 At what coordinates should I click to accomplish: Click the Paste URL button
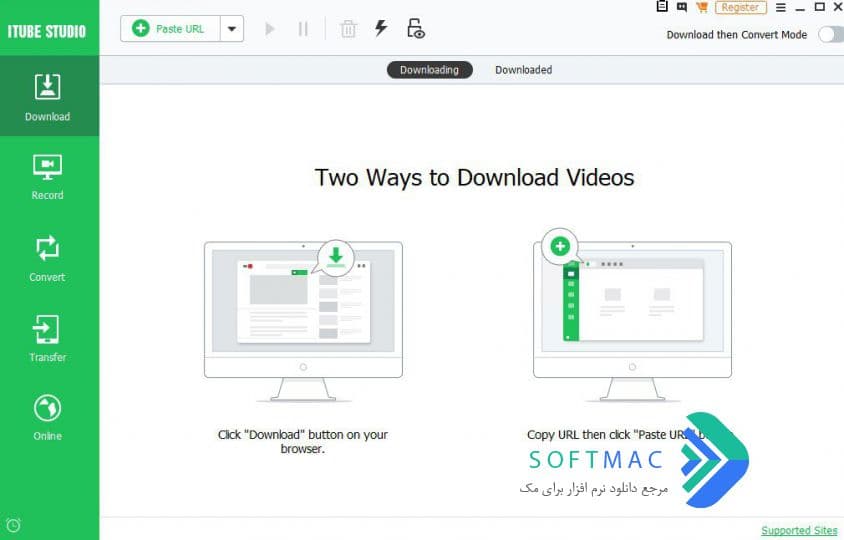[x=171, y=29]
